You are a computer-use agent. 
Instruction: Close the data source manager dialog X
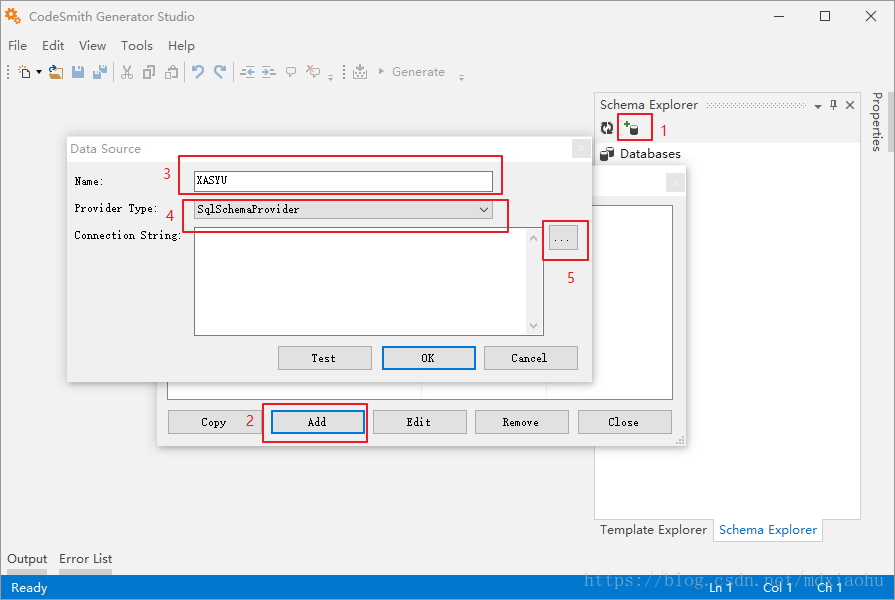click(x=675, y=183)
